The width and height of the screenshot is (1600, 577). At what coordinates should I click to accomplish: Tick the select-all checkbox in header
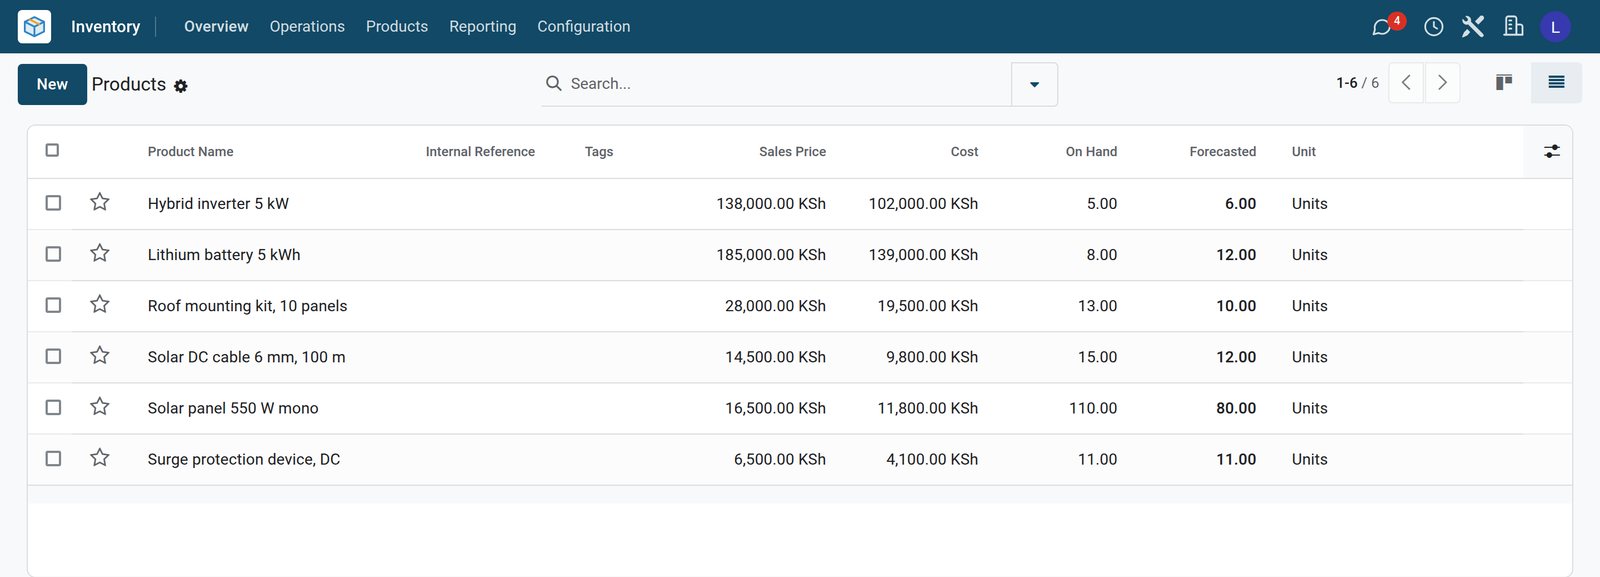(53, 150)
